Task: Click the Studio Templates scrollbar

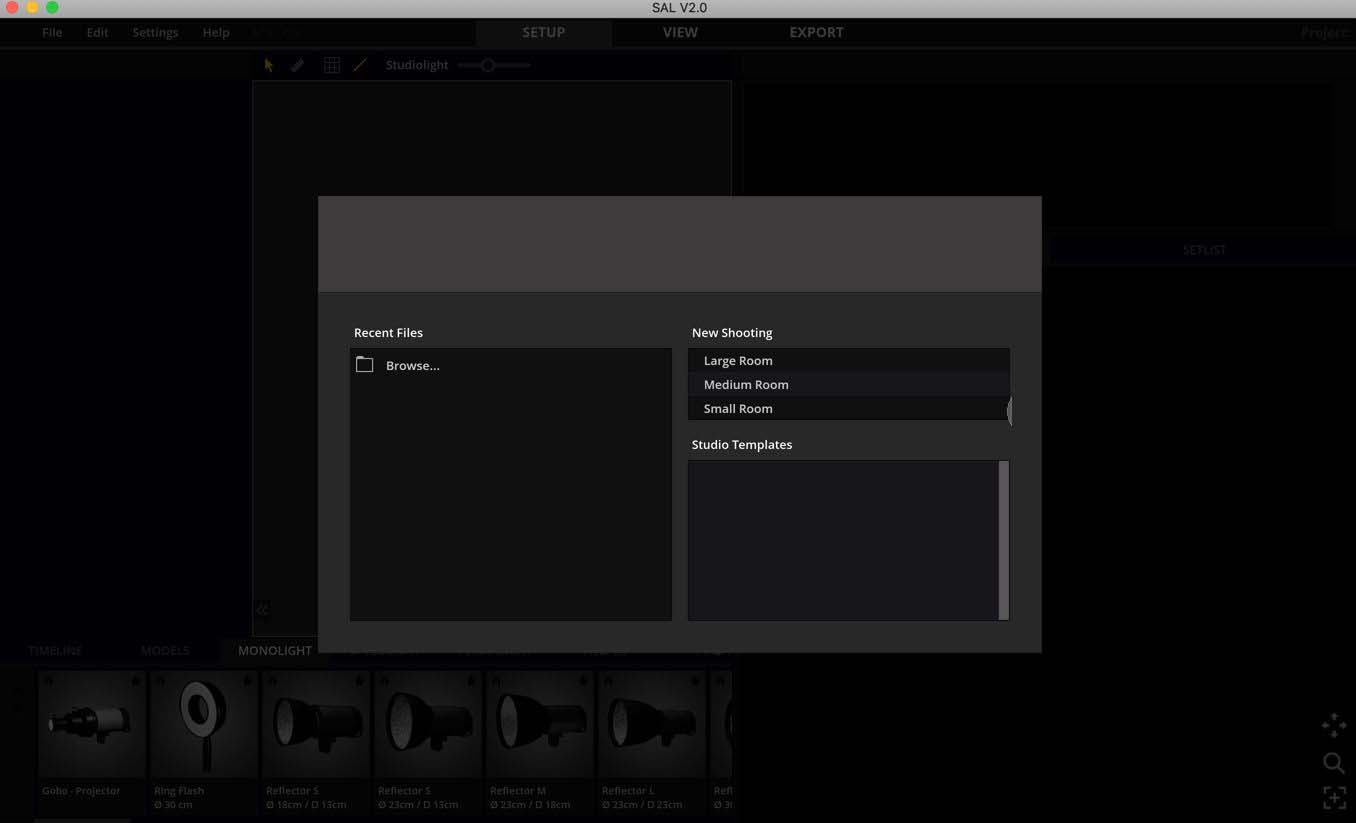Action: point(1004,540)
